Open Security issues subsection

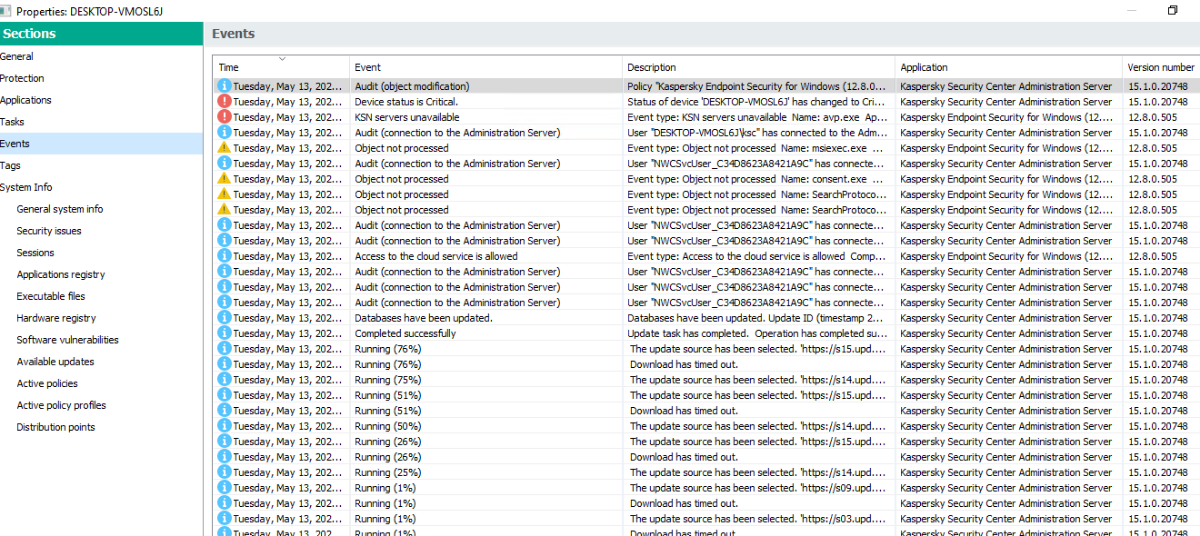(x=49, y=231)
